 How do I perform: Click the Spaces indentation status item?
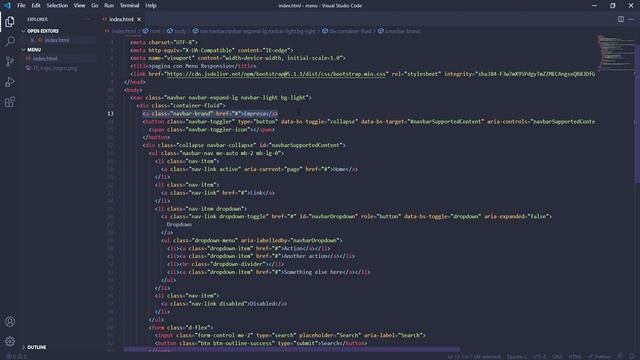tap(517, 356)
